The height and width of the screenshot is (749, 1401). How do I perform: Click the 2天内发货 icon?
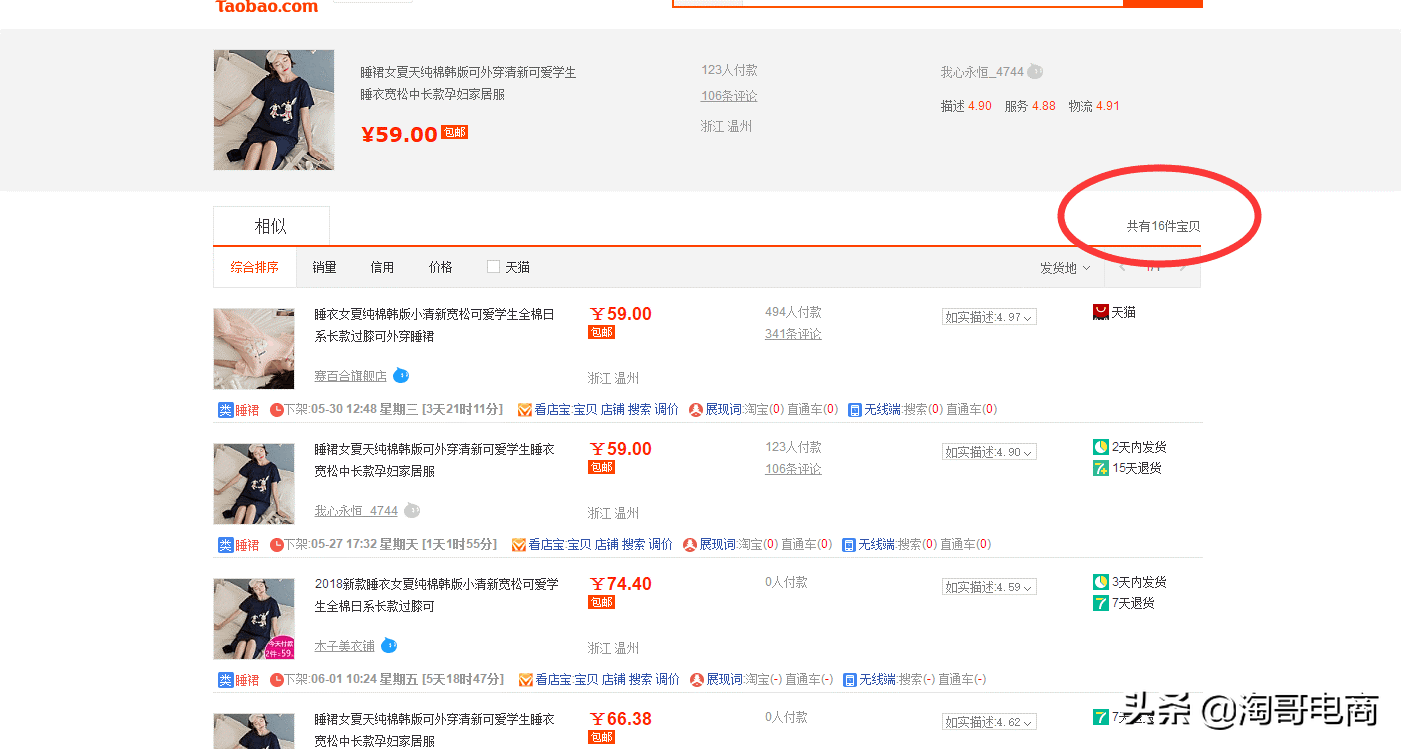point(1101,447)
